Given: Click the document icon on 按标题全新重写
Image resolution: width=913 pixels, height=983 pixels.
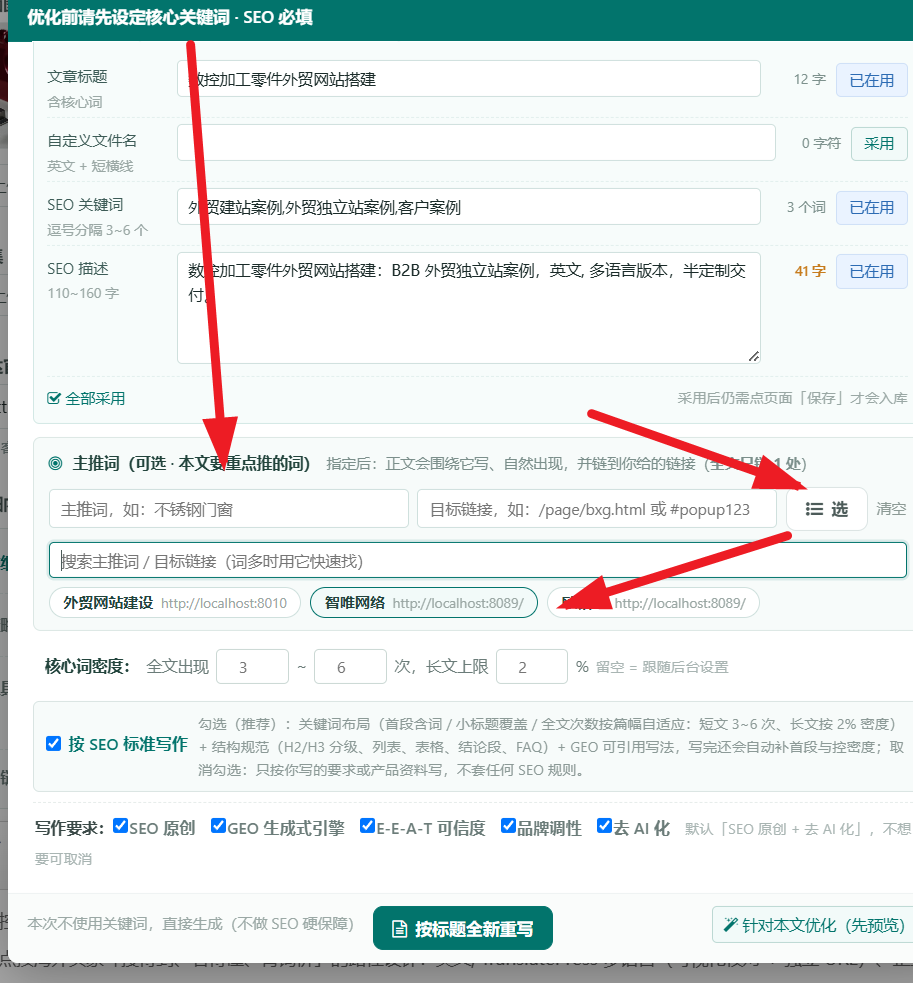Looking at the screenshot, I should (399, 929).
